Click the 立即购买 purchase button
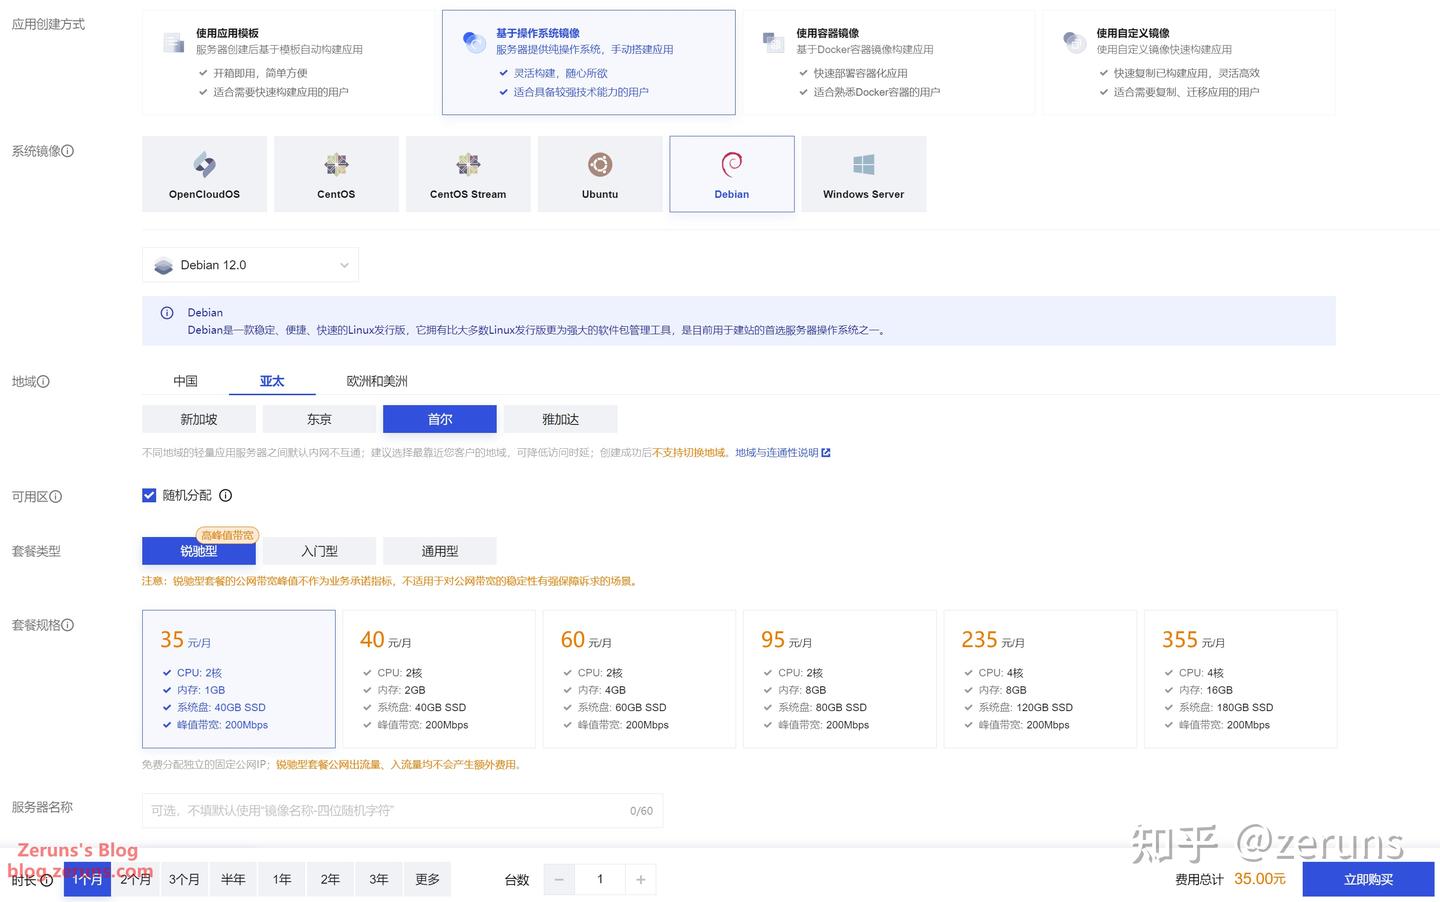The width and height of the screenshot is (1440, 902). [x=1368, y=879]
